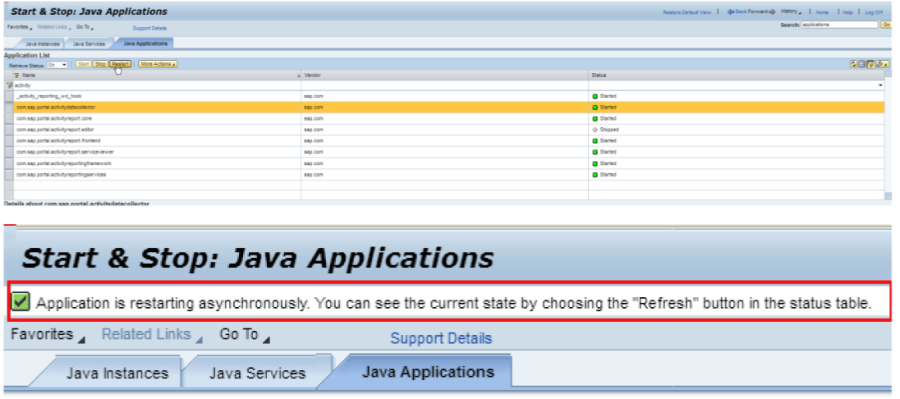Switch to the Java Services tab in the enlarged view

(x=257, y=373)
